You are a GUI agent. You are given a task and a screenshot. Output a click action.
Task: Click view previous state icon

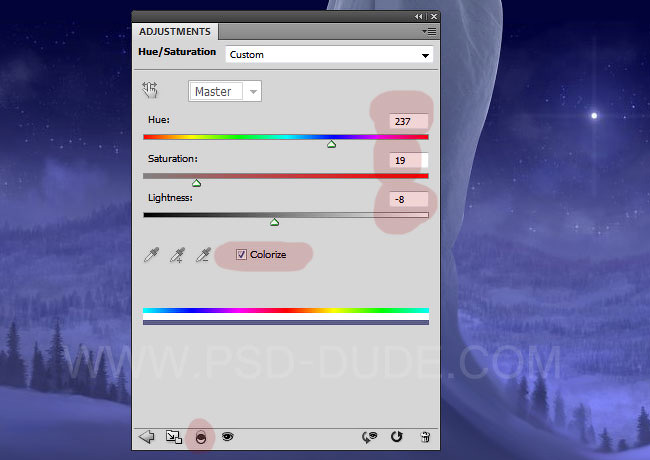pos(369,436)
